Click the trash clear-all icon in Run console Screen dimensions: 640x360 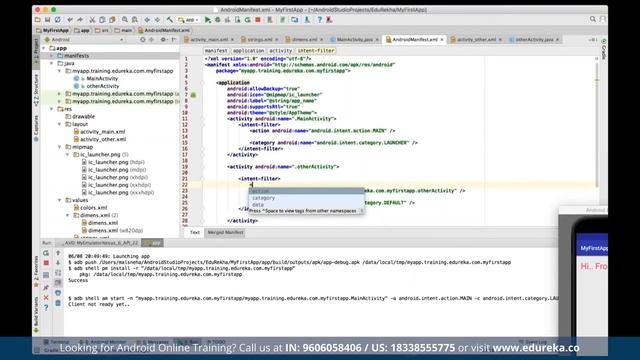[58, 303]
